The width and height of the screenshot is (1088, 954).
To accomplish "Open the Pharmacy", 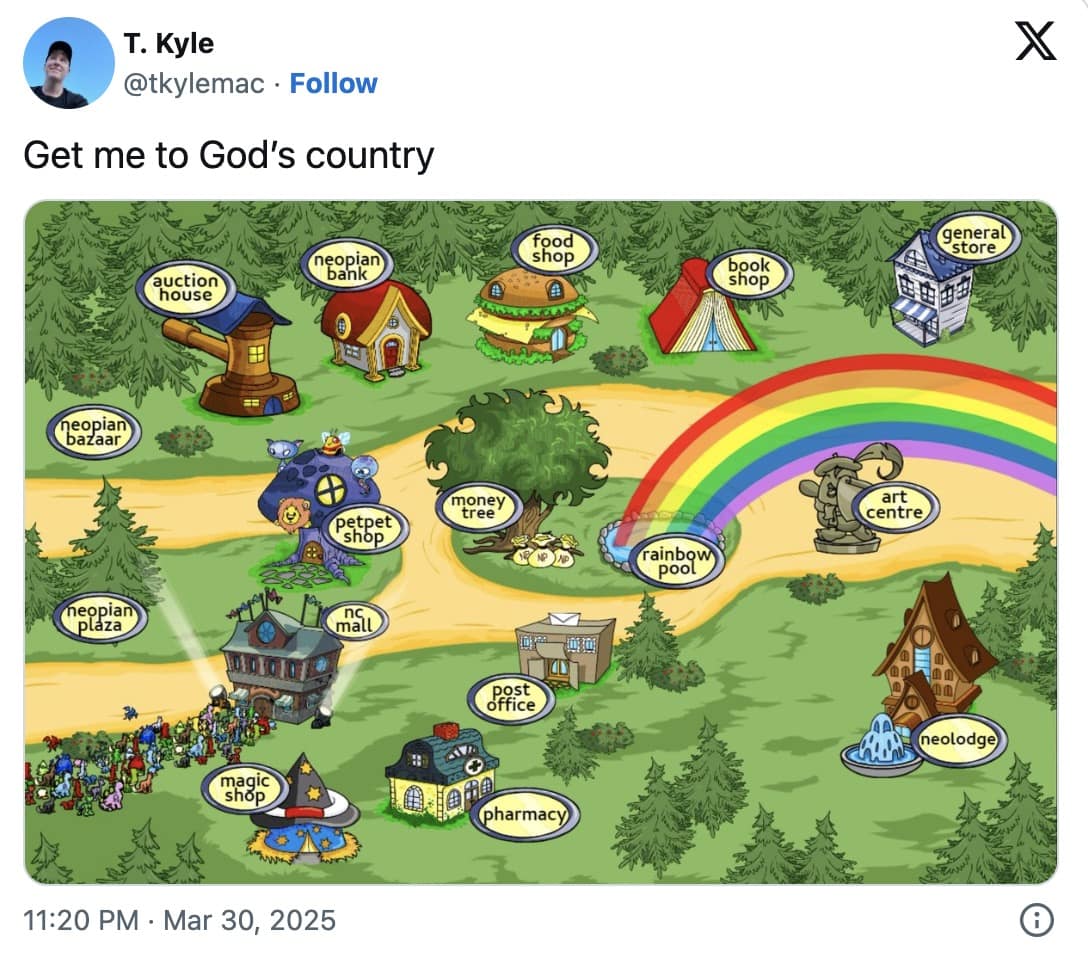I will [440, 780].
